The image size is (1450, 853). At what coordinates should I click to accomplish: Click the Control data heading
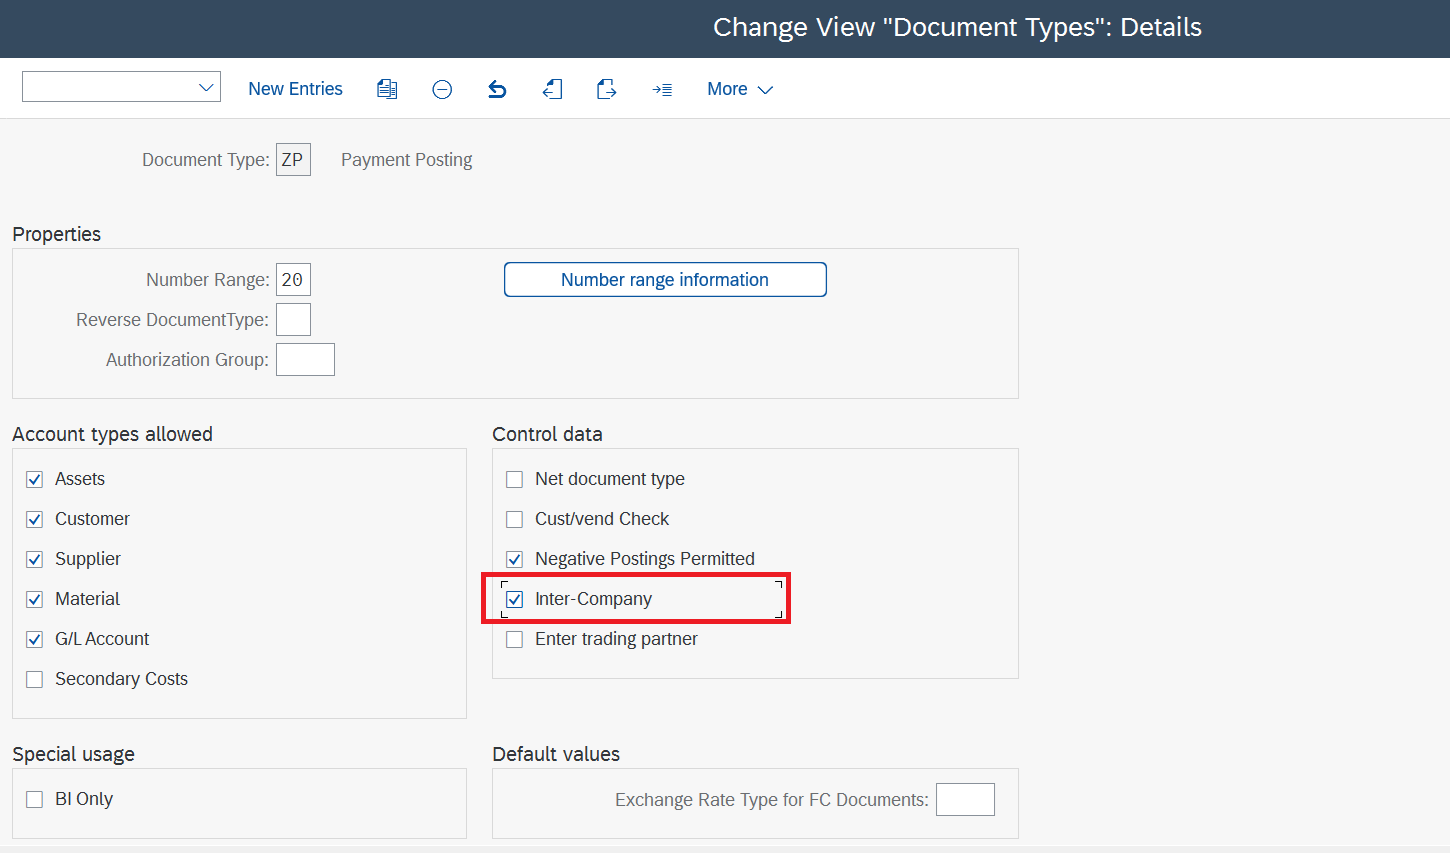click(547, 434)
